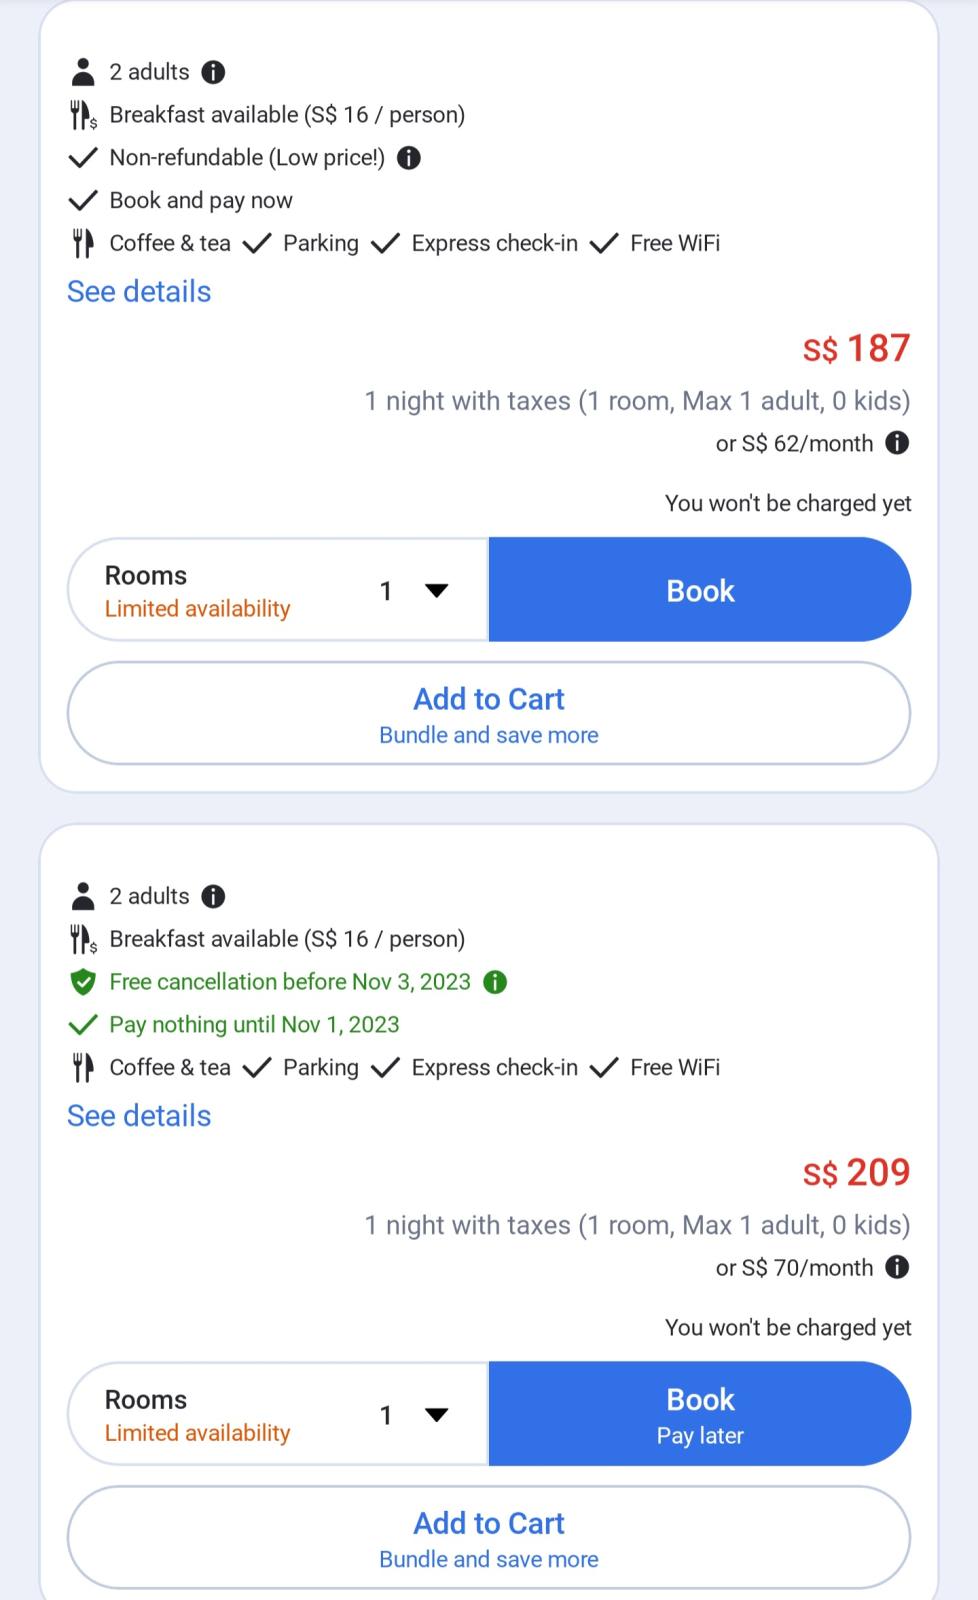
Task: Tap Book Pay later for S$ 209 room
Action: pyautogui.click(x=700, y=1415)
